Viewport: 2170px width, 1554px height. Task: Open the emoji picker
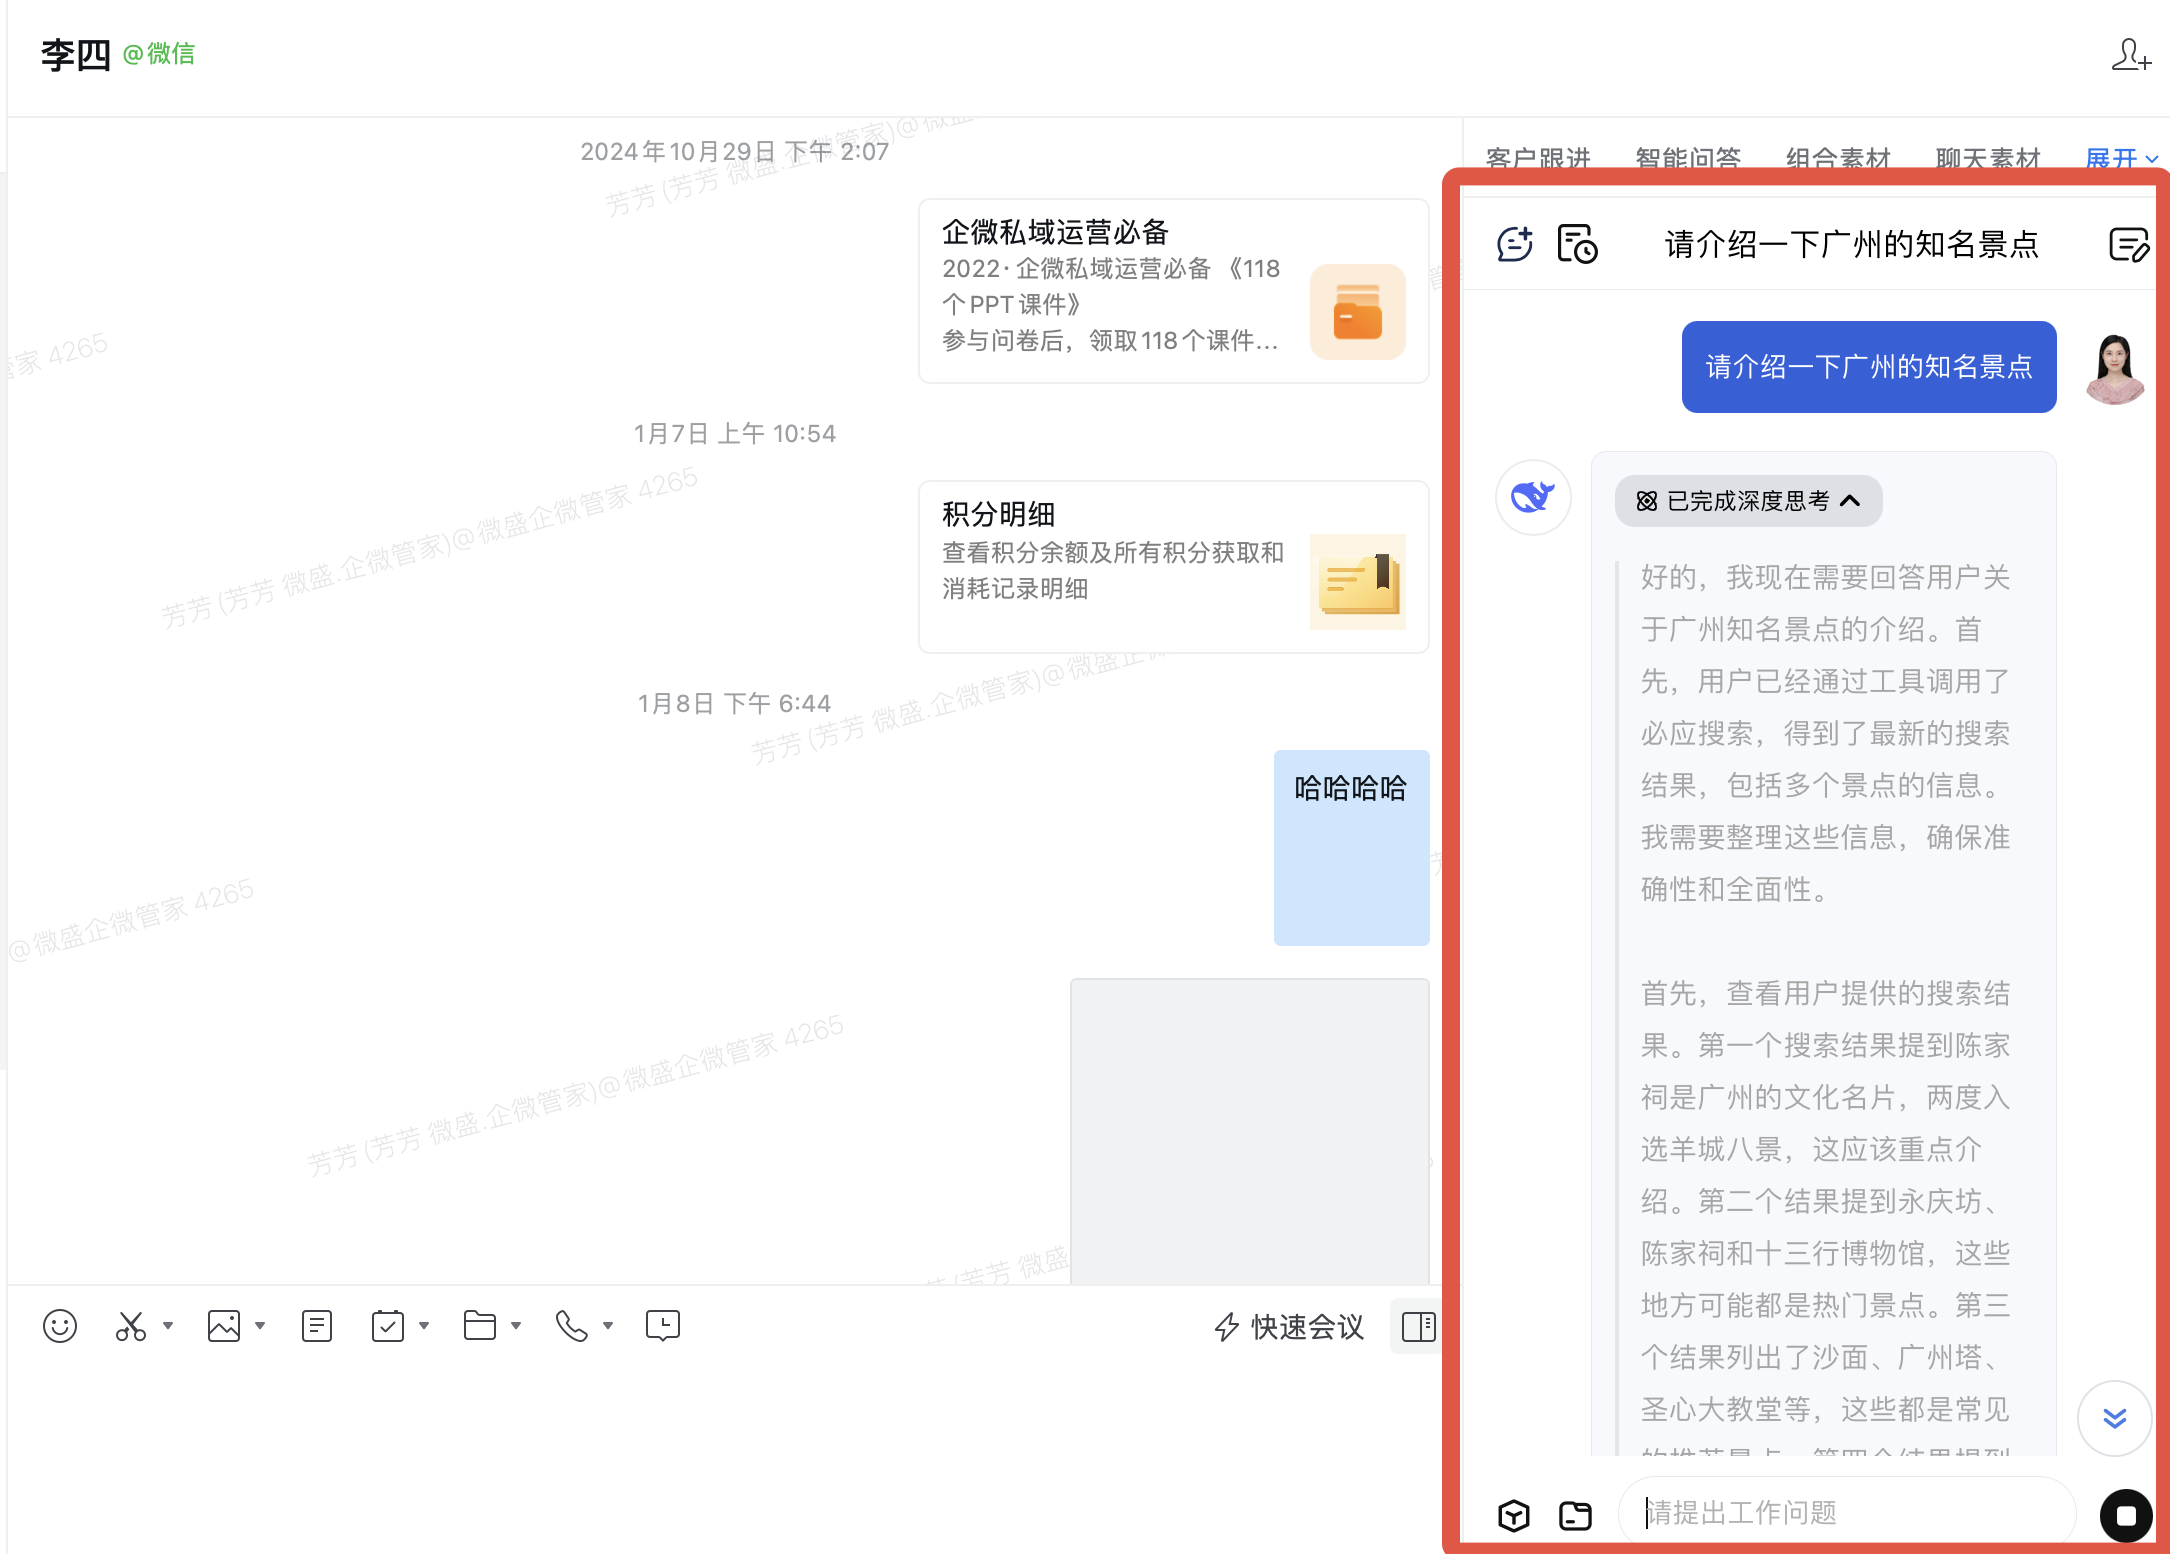pyautogui.click(x=60, y=1326)
